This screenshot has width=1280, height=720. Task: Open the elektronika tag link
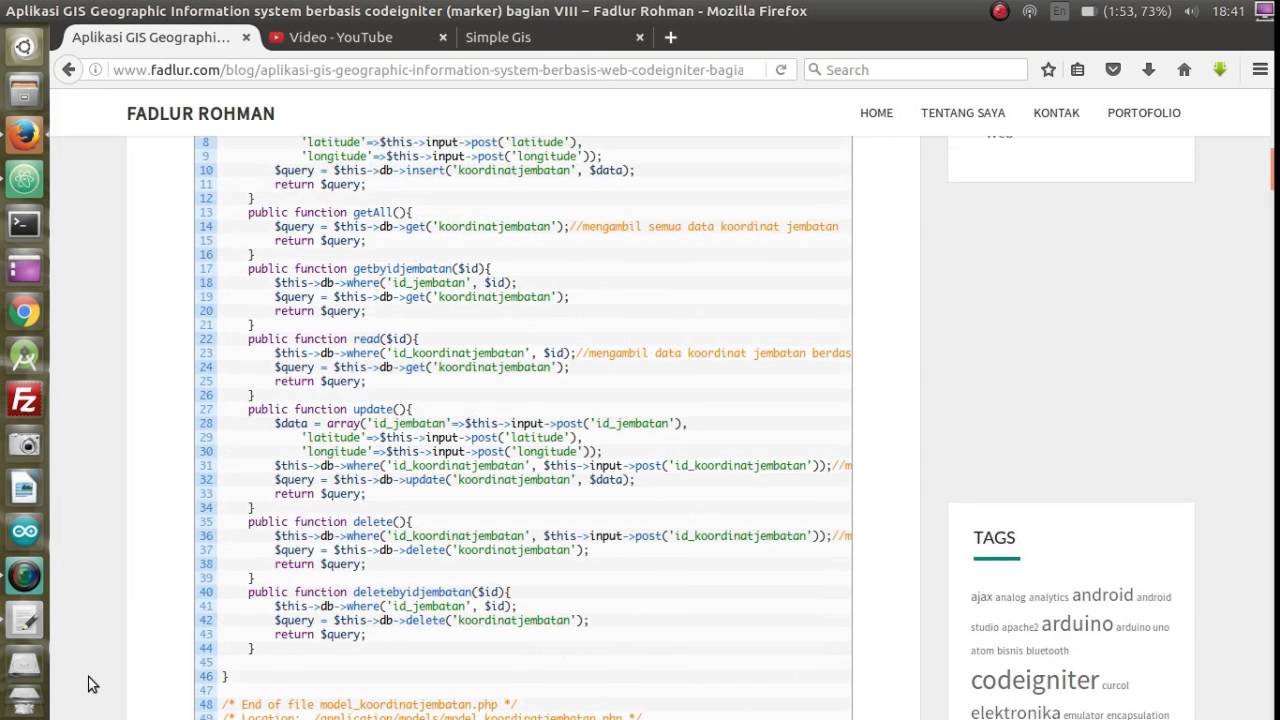(x=1015, y=713)
